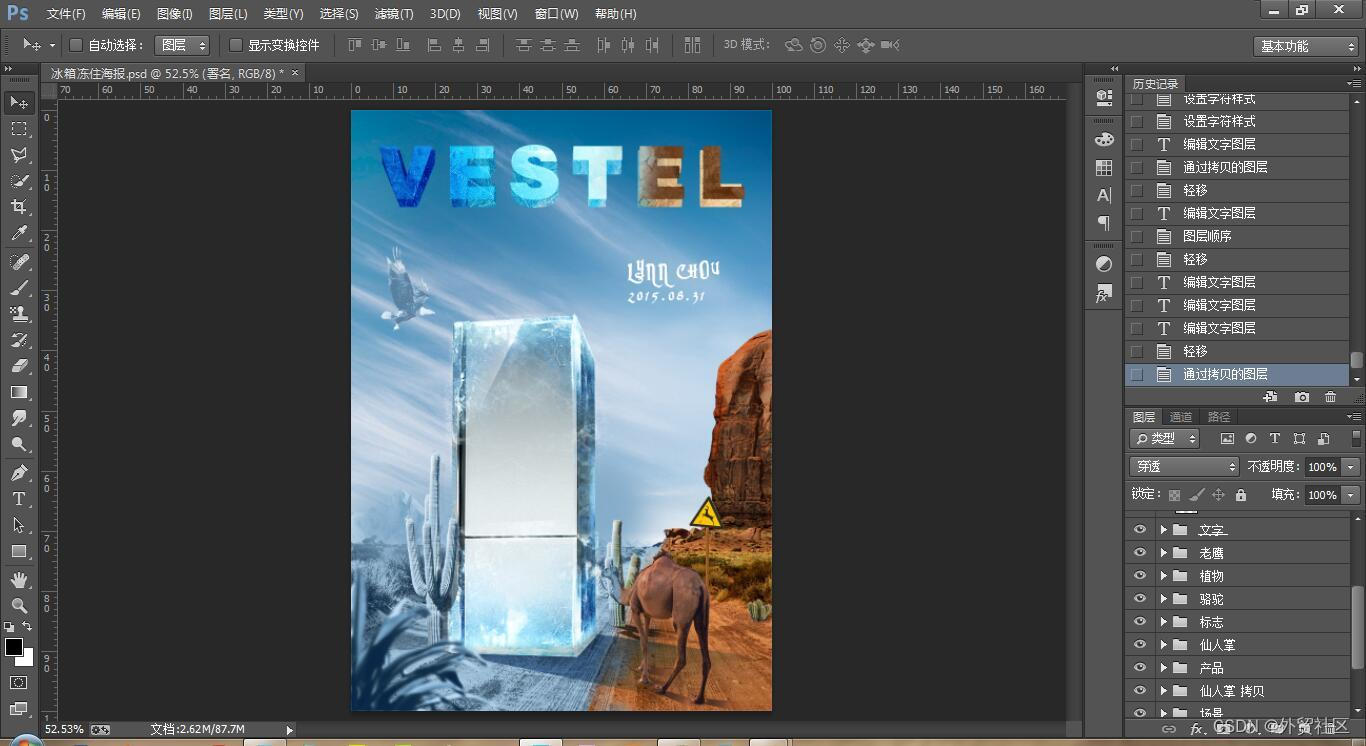Expand the 骆驼 layer group
This screenshot has height=746, width=1366.
tap(1163, 598)
